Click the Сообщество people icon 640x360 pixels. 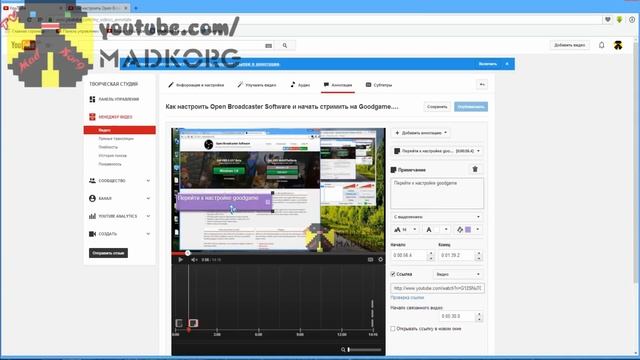coord(92,180)
